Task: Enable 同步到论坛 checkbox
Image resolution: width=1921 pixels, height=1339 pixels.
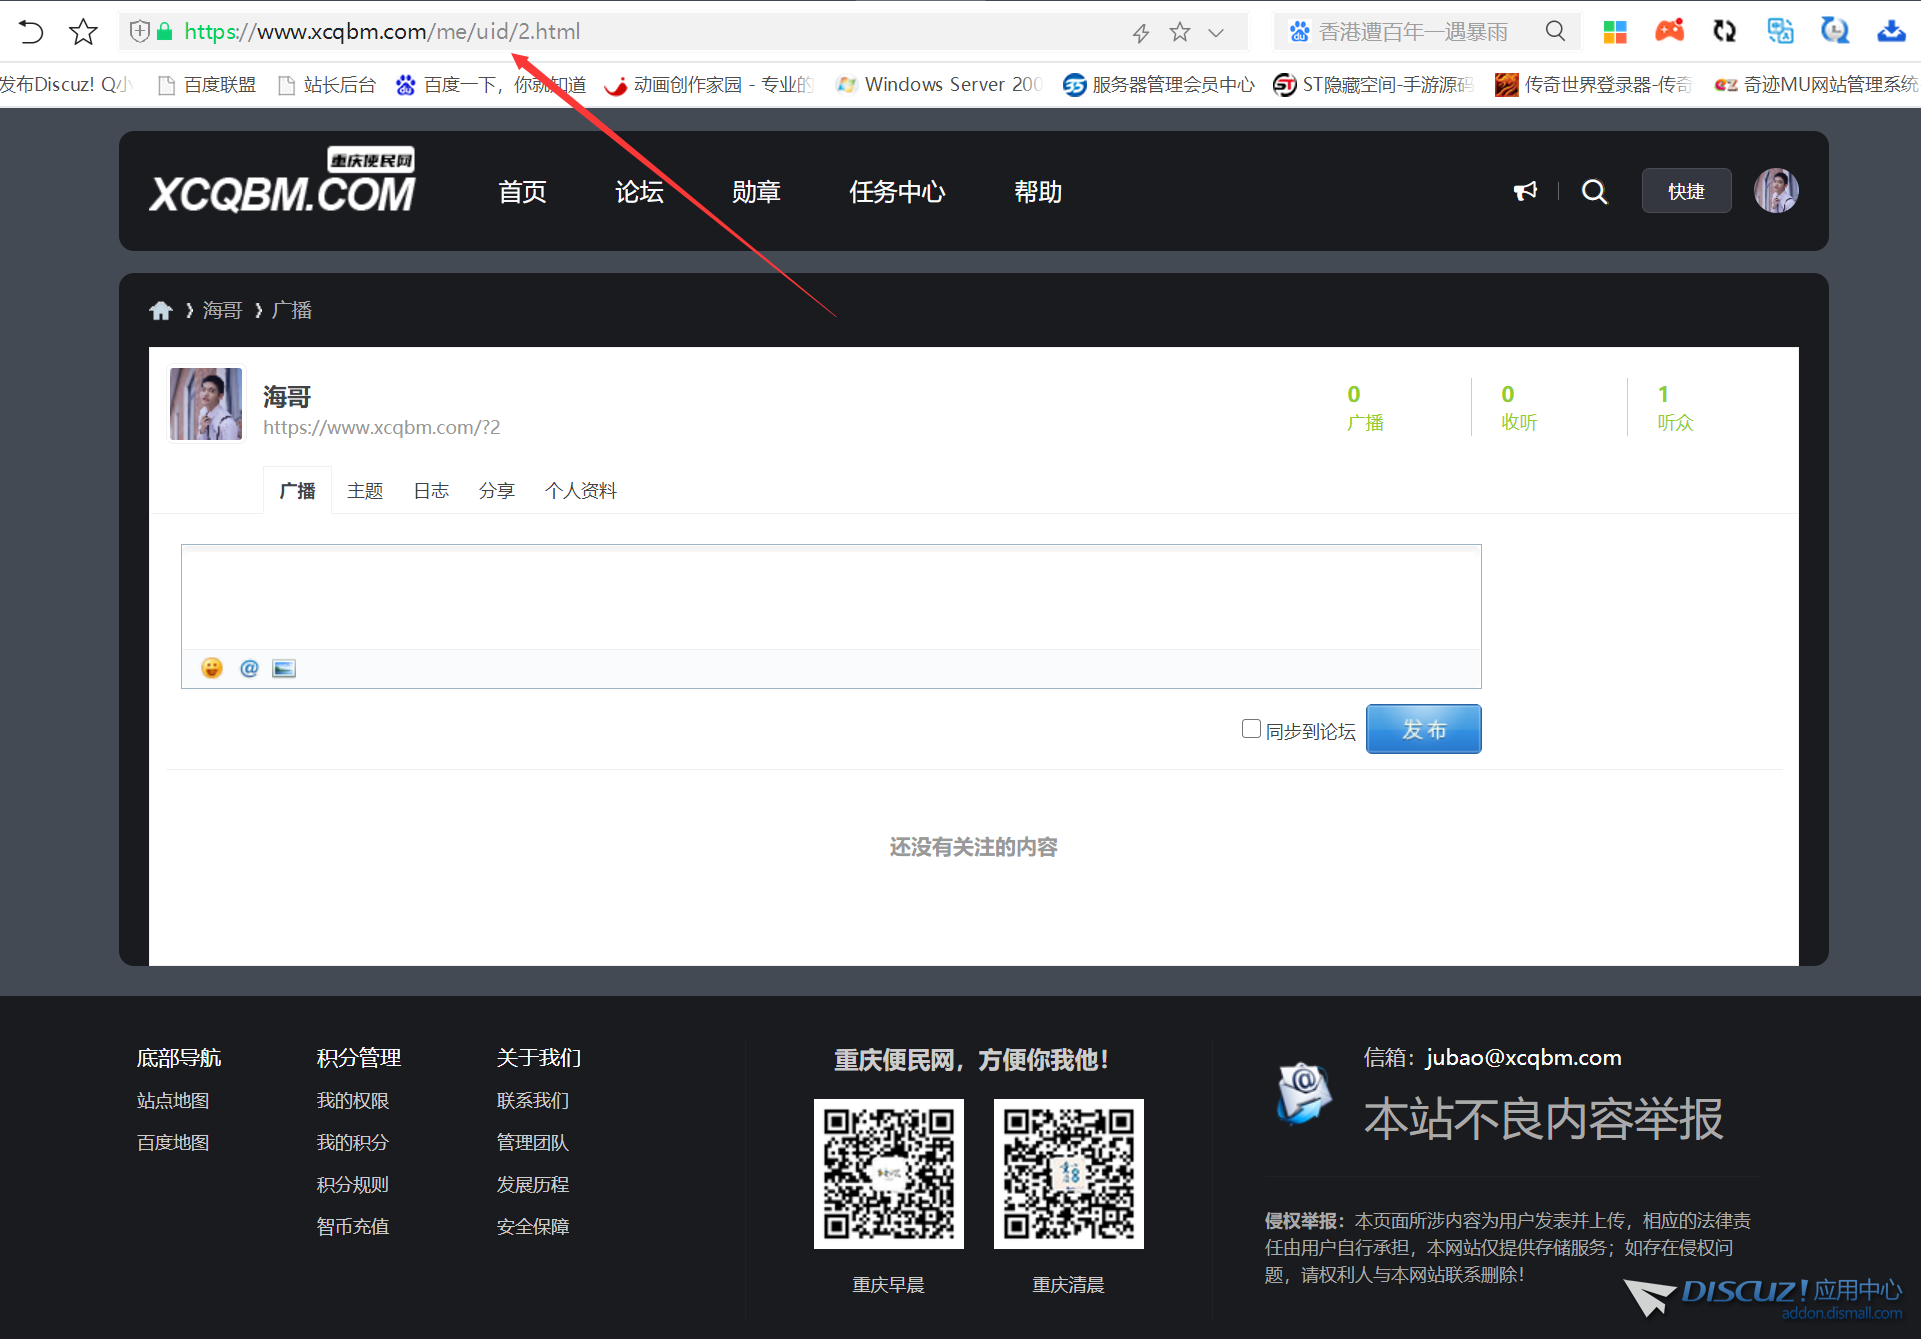Action: tap(1251, 729)
